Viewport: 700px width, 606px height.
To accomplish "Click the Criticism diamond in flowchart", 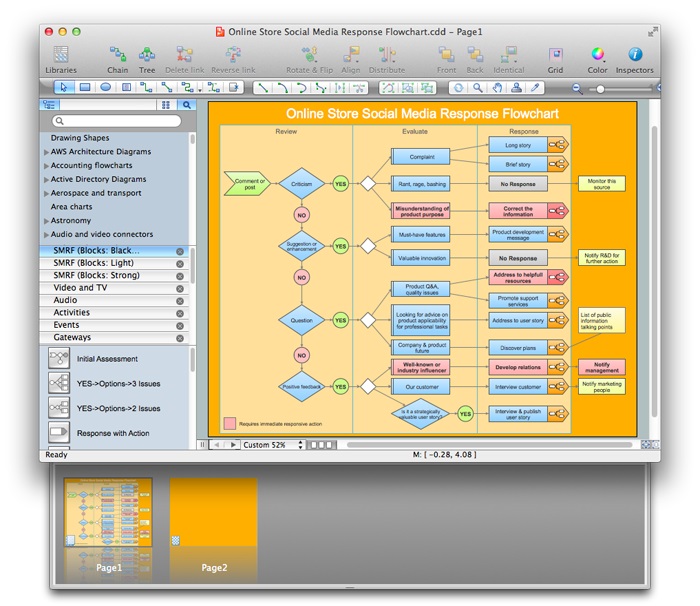I will [x=302, y=184].
